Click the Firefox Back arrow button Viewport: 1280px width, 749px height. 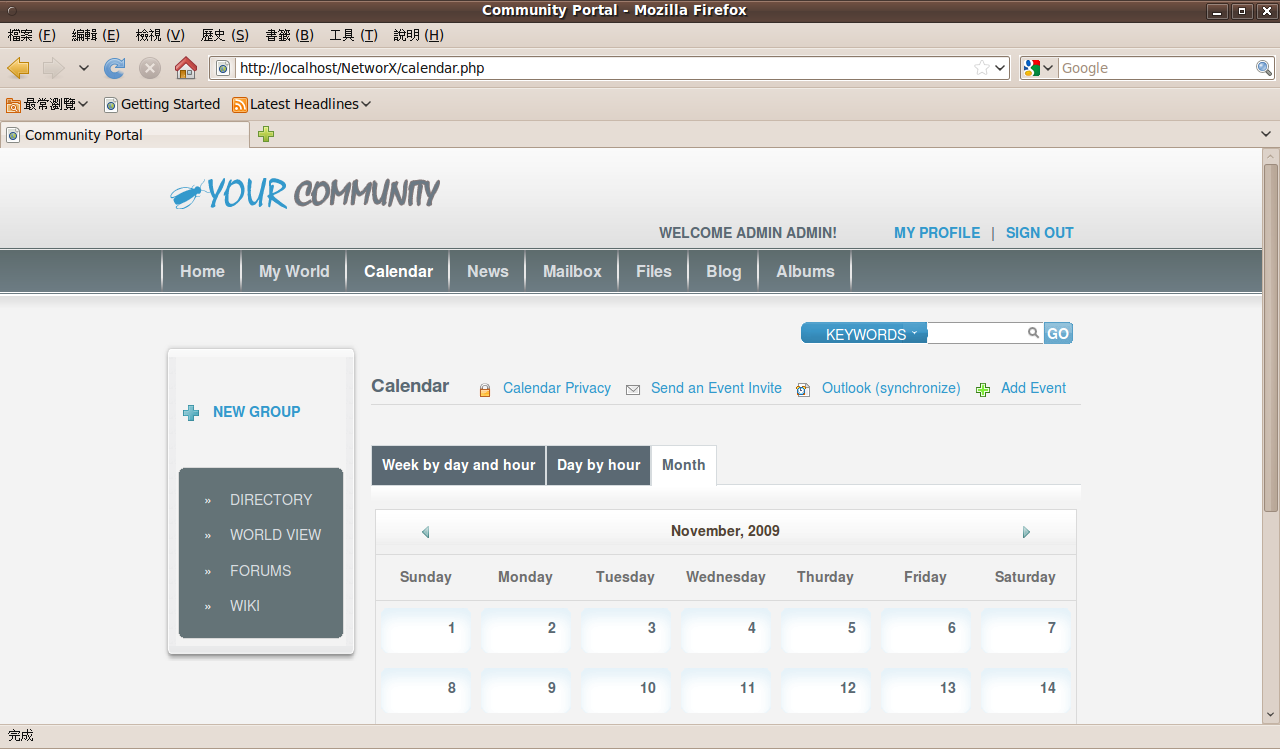pos(19,68)
